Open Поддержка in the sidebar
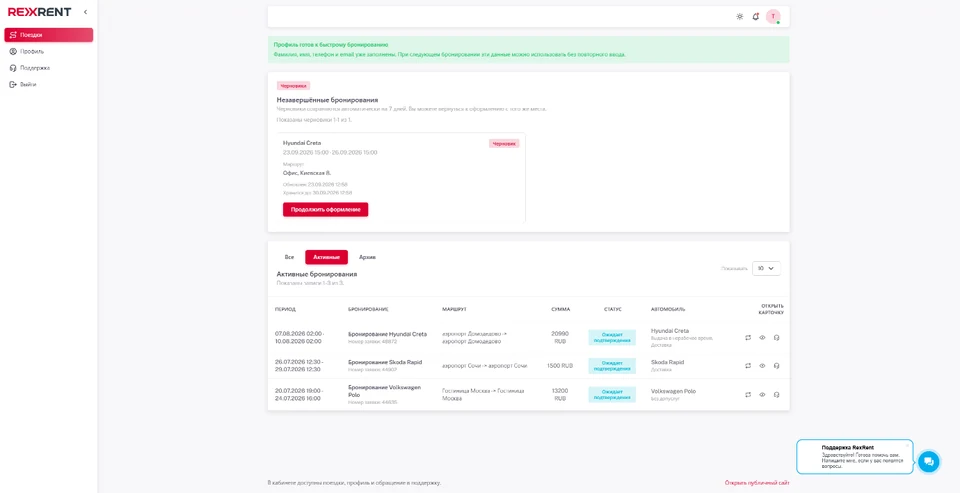 (48, 68)
